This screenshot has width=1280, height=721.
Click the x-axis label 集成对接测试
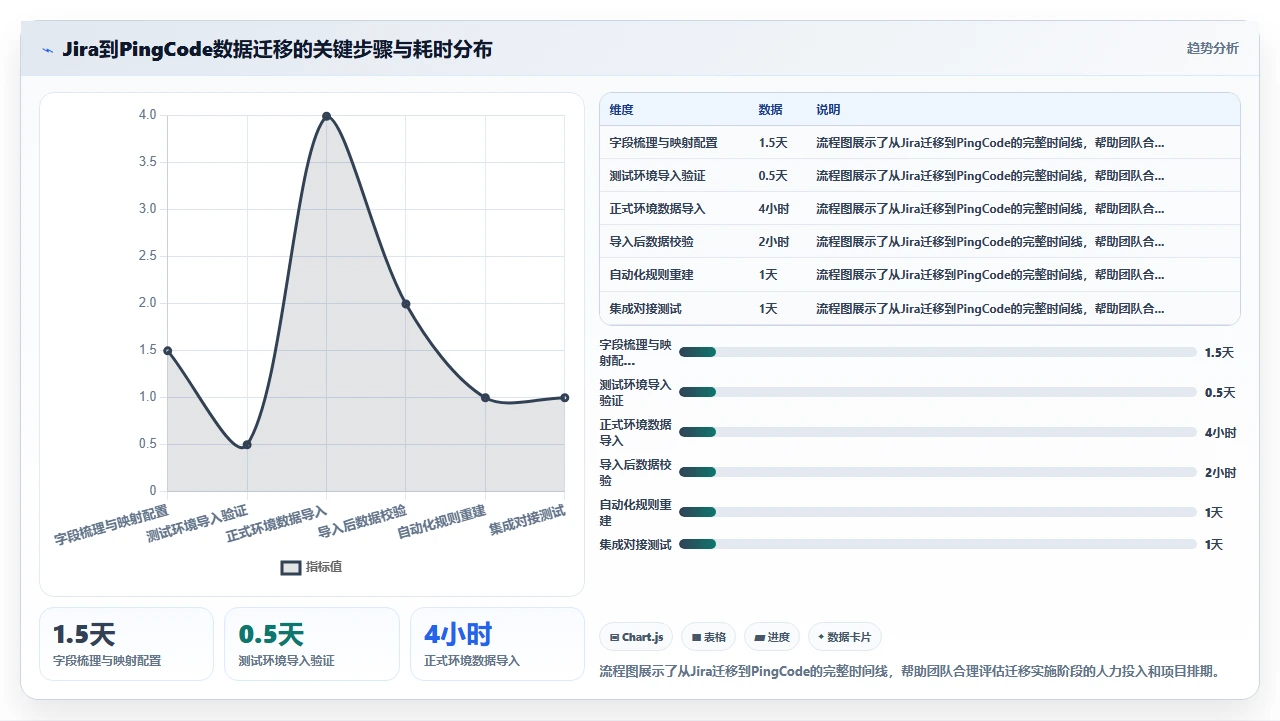pyautogui.click(x=527, y=520)
